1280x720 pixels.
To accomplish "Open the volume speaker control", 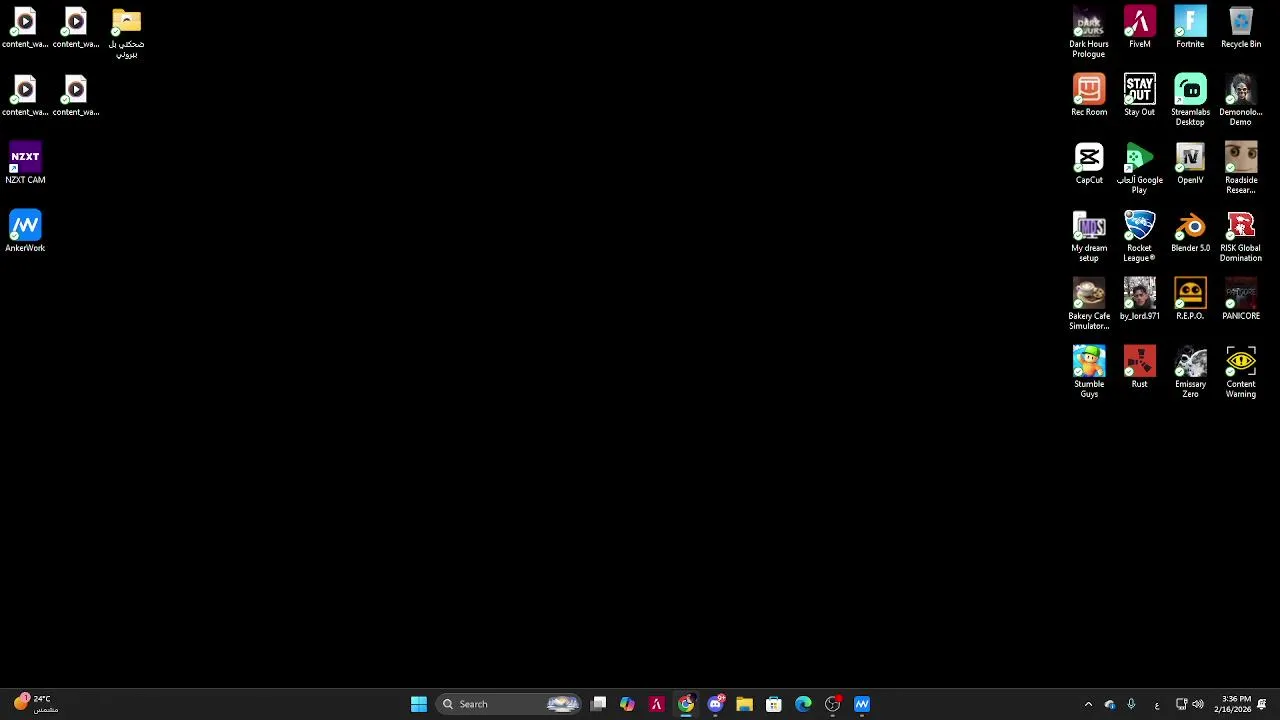I will 1198,704.
